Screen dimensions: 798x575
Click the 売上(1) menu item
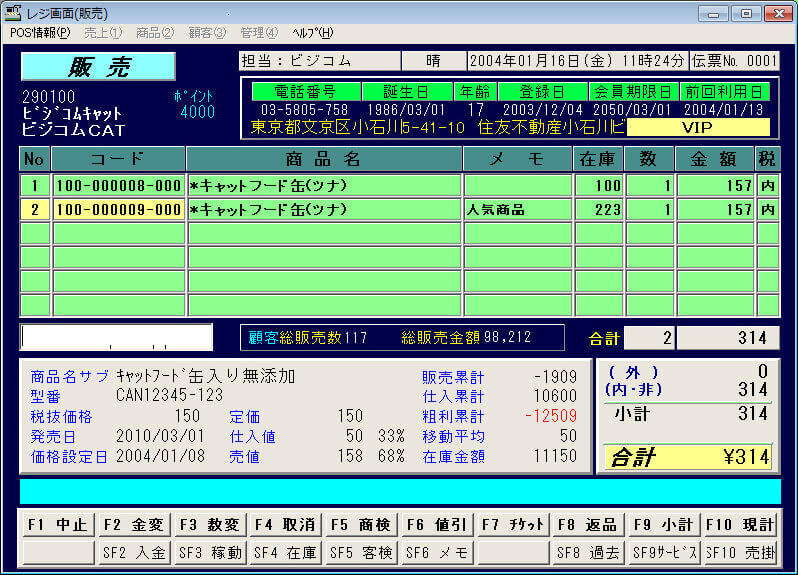pyautogui.click(x=103, y=32)
